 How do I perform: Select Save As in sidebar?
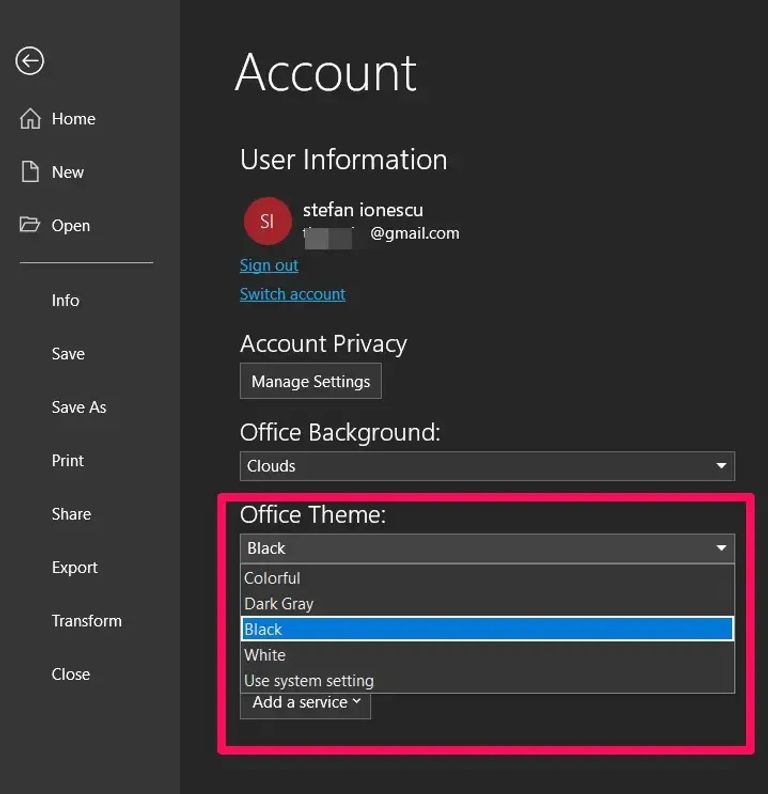79,407
